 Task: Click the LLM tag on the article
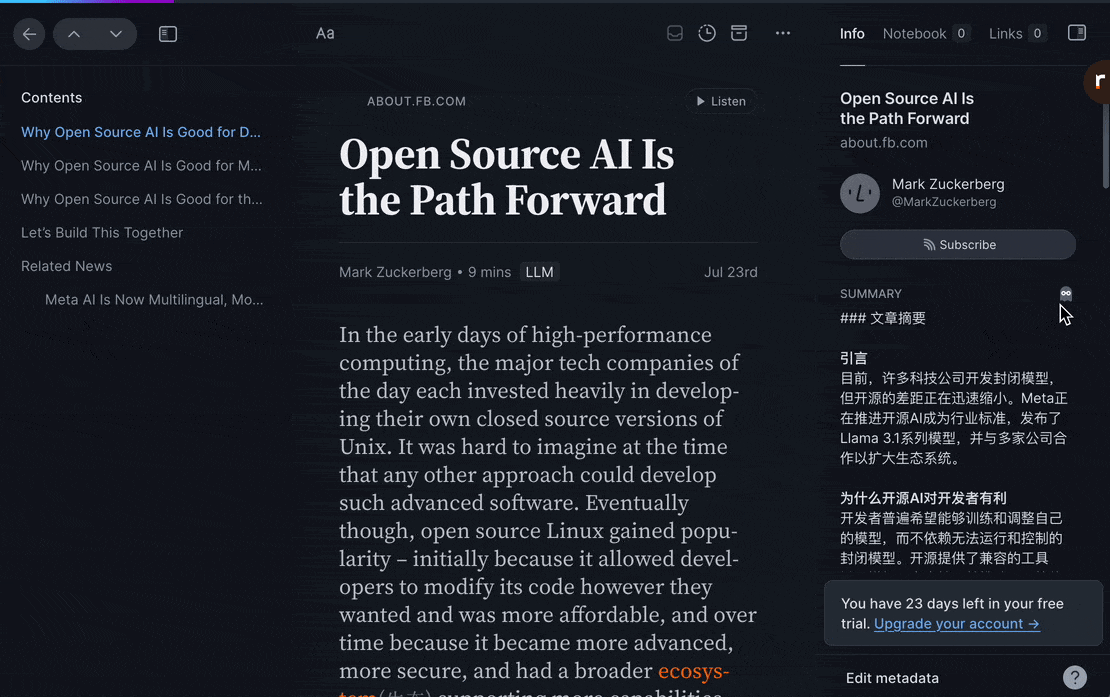click(x=539, y=272)
